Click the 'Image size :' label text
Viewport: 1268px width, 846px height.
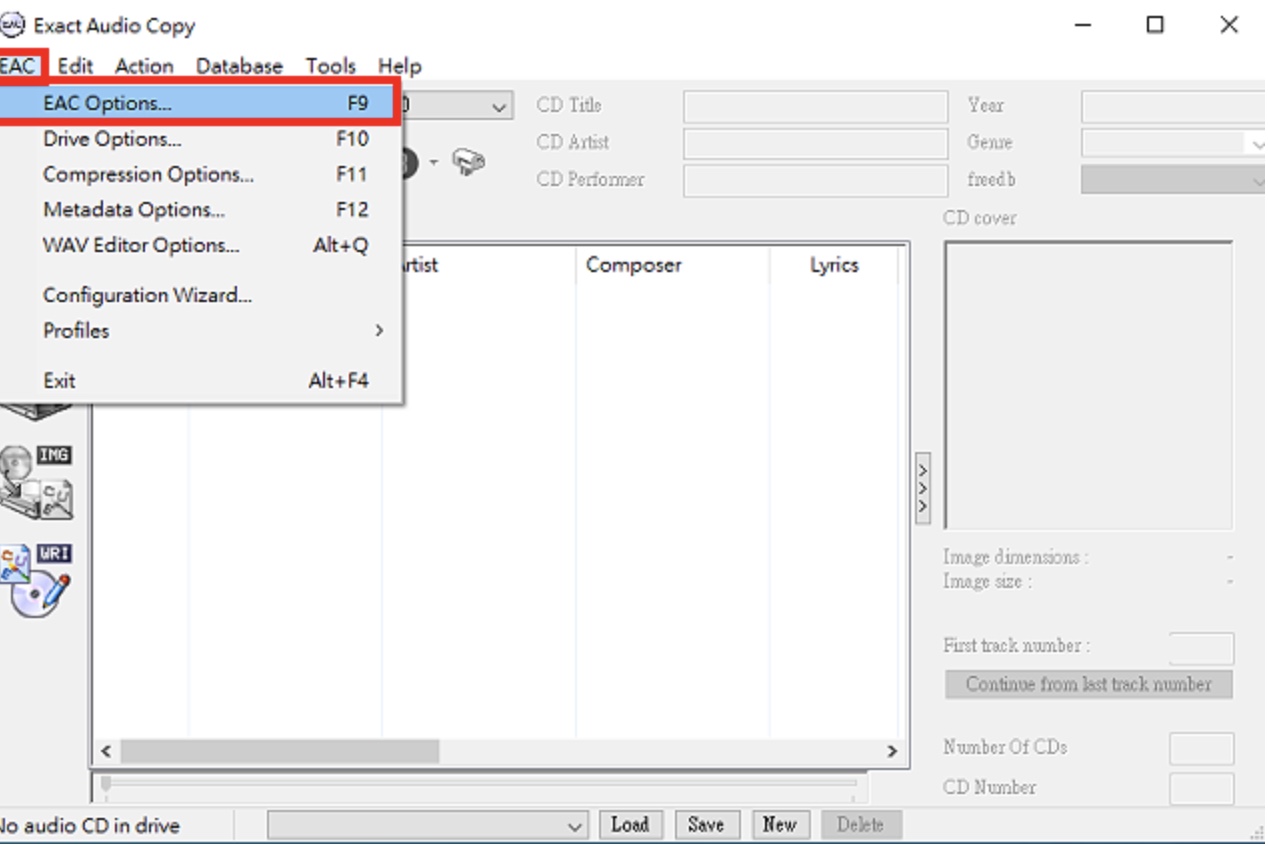tap(987, 582)
